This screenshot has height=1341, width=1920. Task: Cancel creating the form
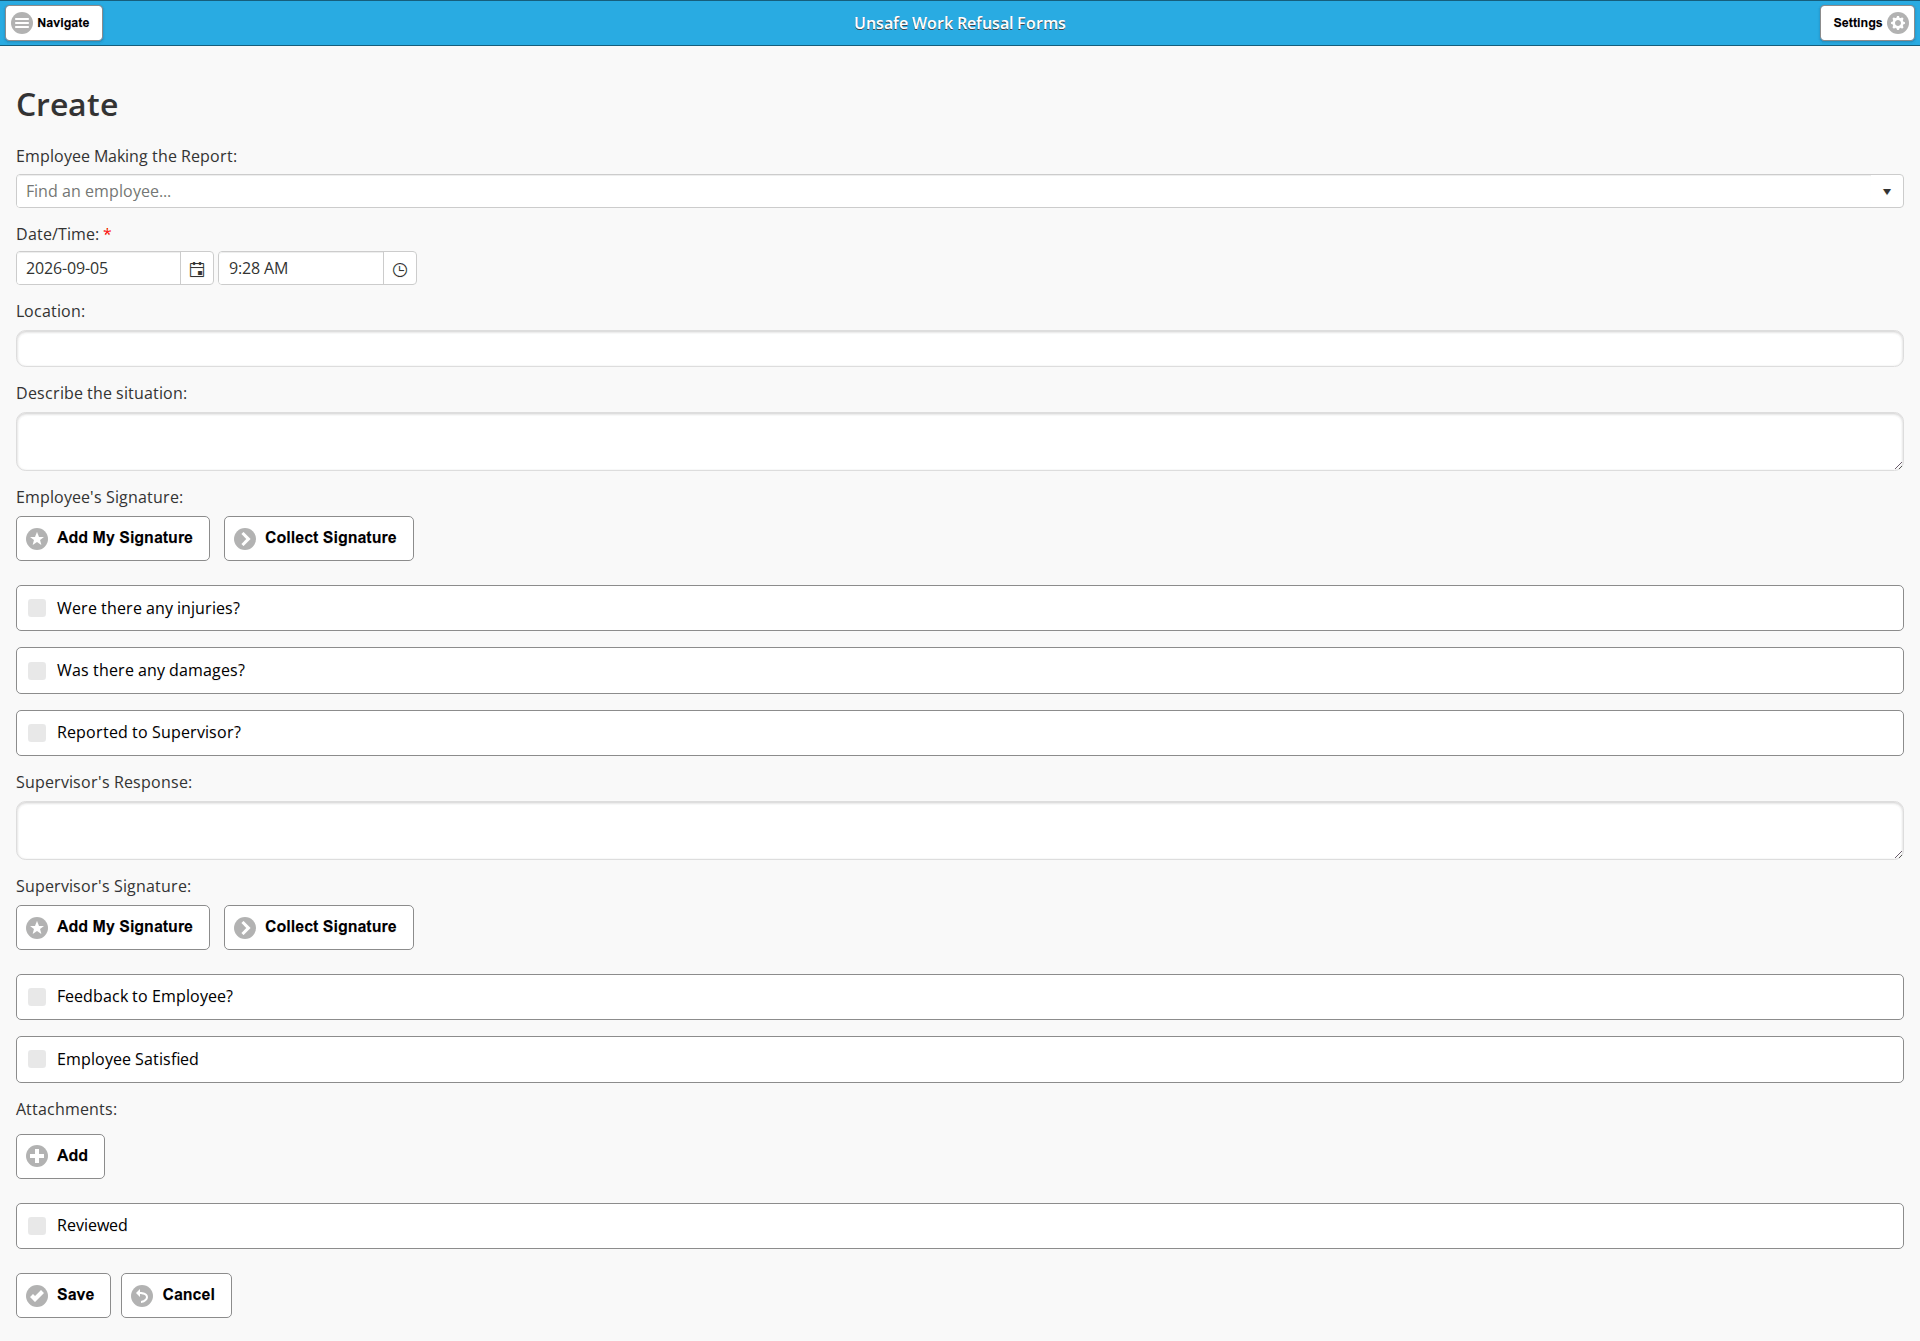coord(176,1295)
